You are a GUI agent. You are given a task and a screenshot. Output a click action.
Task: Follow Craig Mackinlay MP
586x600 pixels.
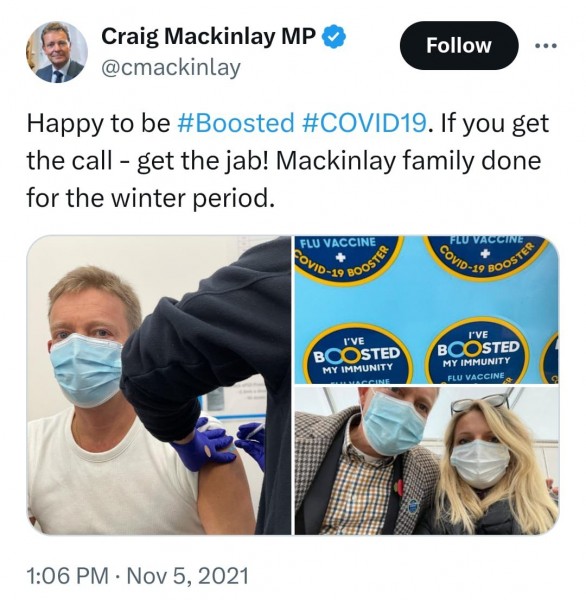[459, 46]
